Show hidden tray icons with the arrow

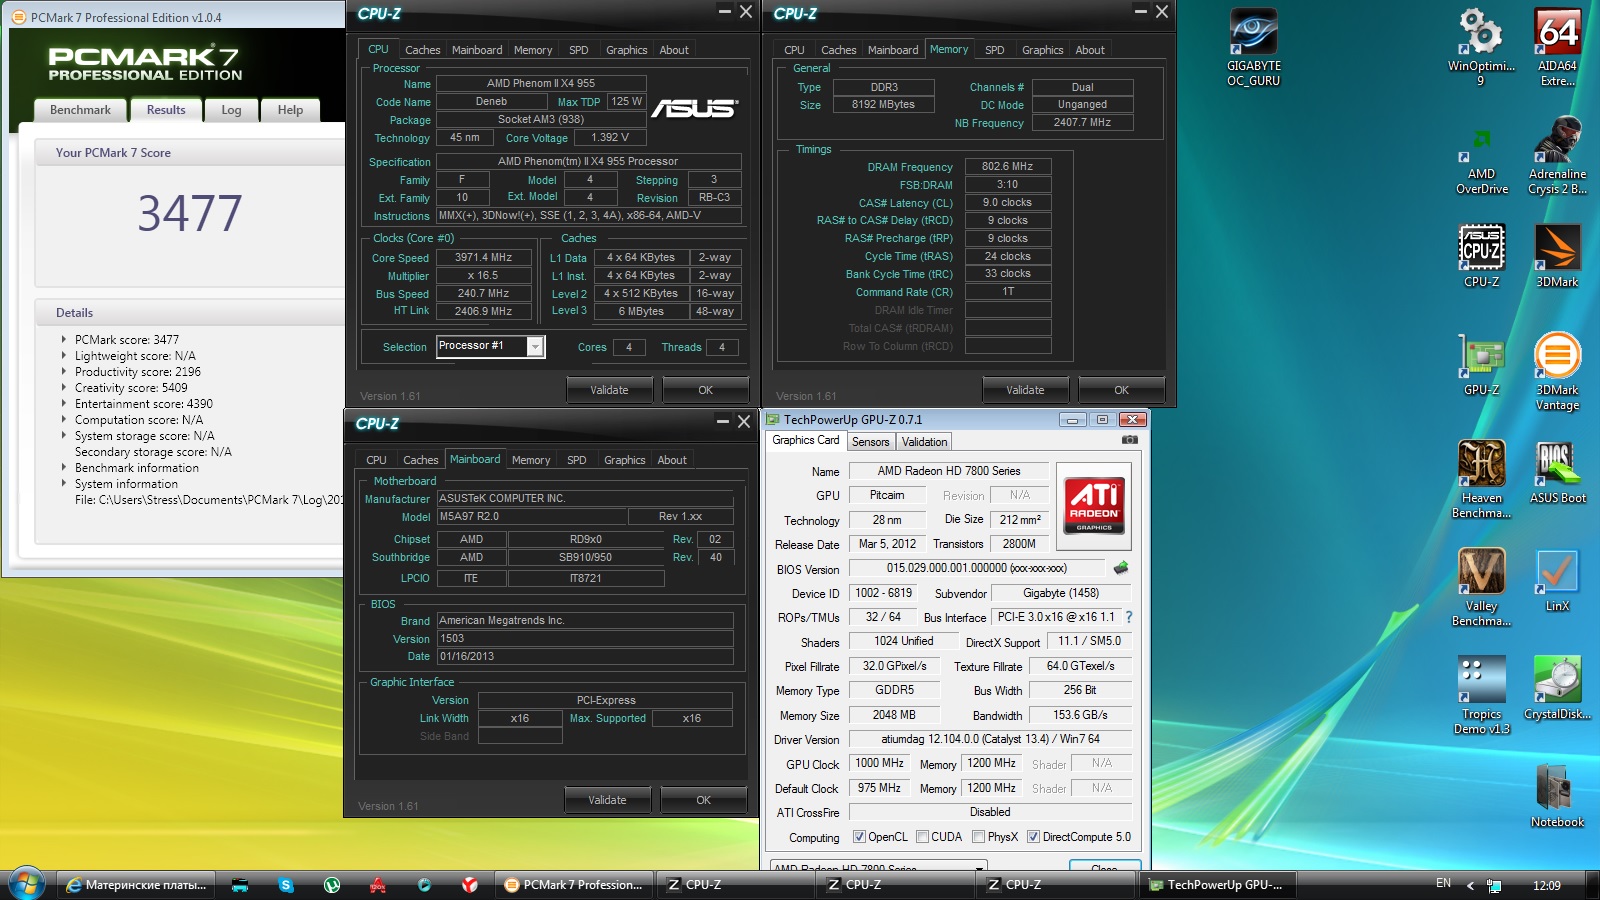pyautogui.click(x=1470, y=885)
